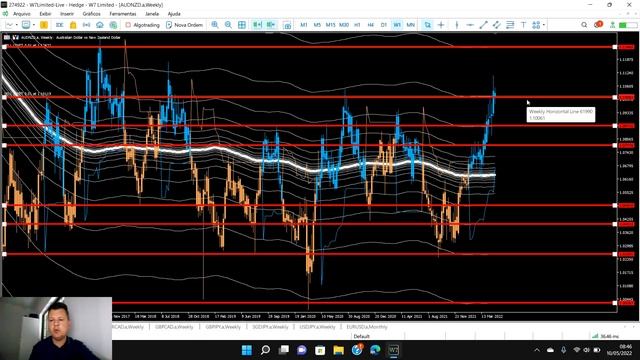This screenshot has height=360, width=640.
Task: Open File Explorer from the taskbar
Action: tap(338, 350)
